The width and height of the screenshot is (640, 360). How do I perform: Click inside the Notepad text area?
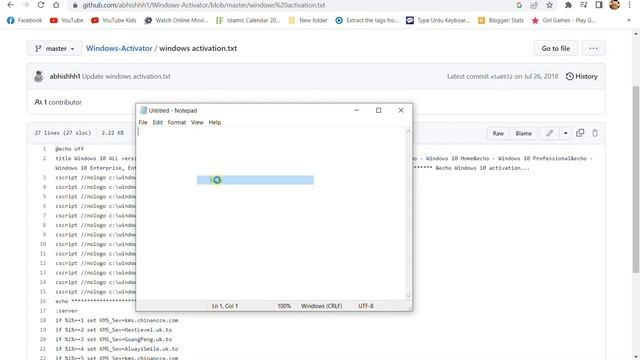[x=270, y=213]
